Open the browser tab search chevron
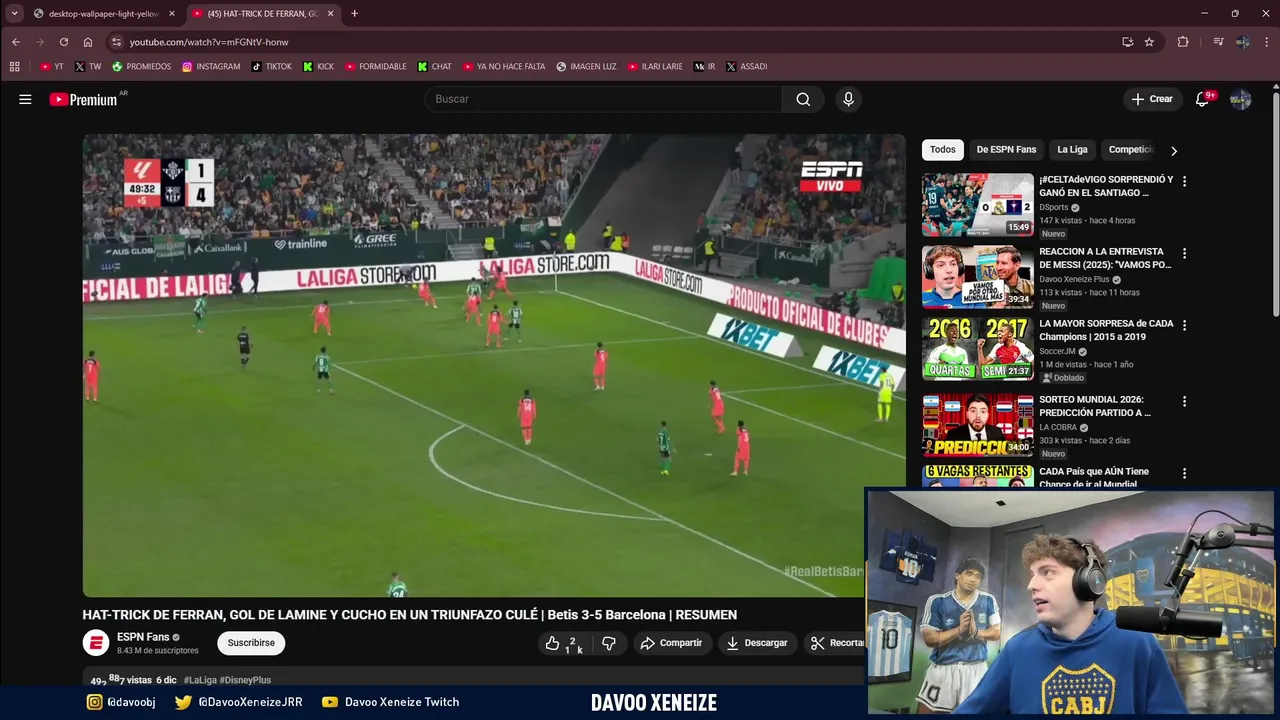This screenshot has height=720, width=1280. pyautogui.click(x=14, y=13)
